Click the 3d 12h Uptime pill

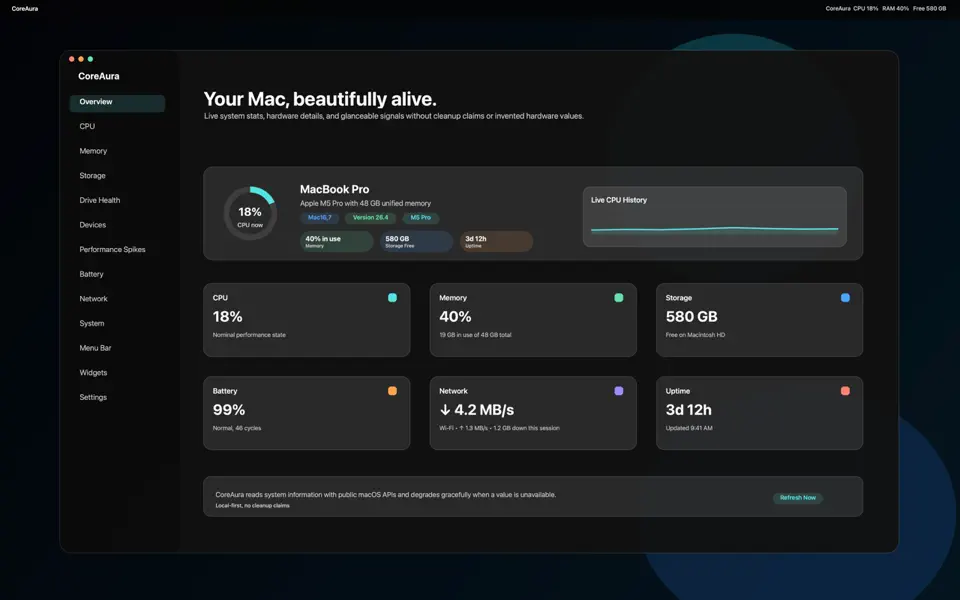(497, 241)
